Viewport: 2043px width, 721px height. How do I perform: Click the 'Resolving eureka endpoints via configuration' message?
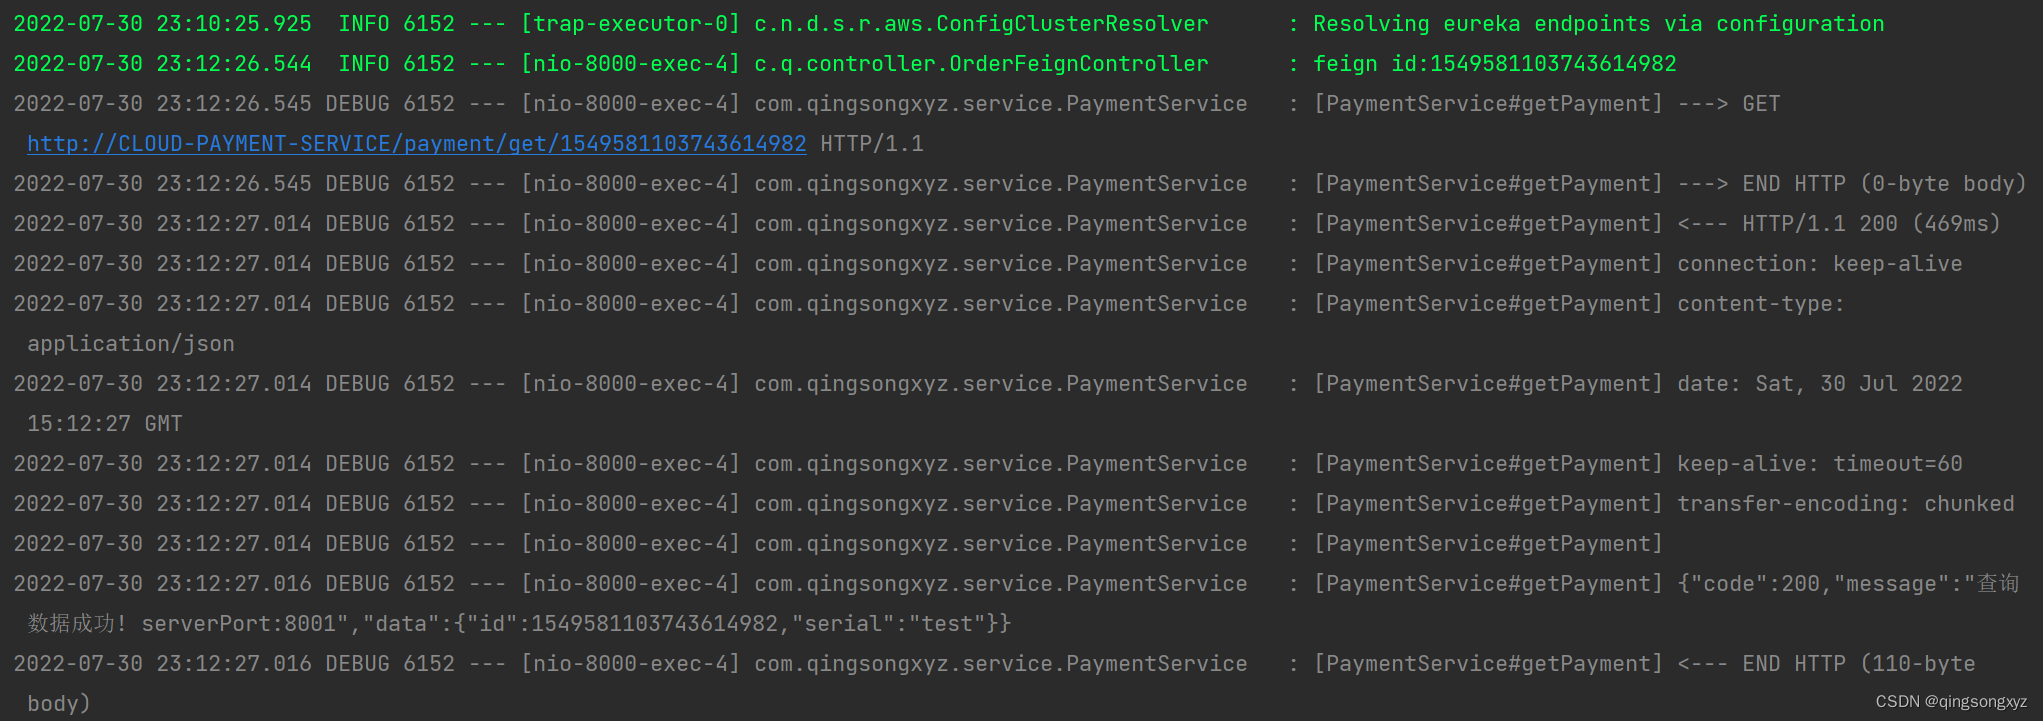tap(1598, 24)
